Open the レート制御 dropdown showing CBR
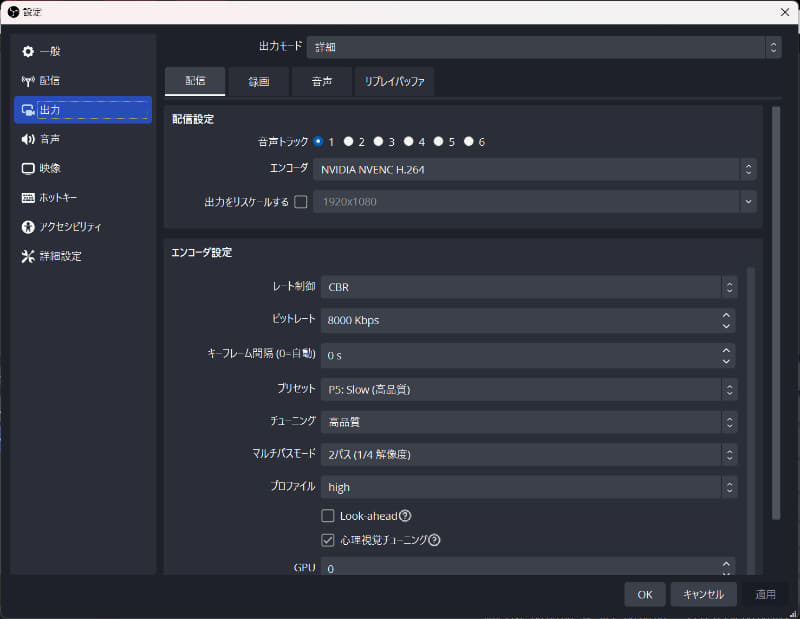800x619 pixels. click(x=530, y=286)
